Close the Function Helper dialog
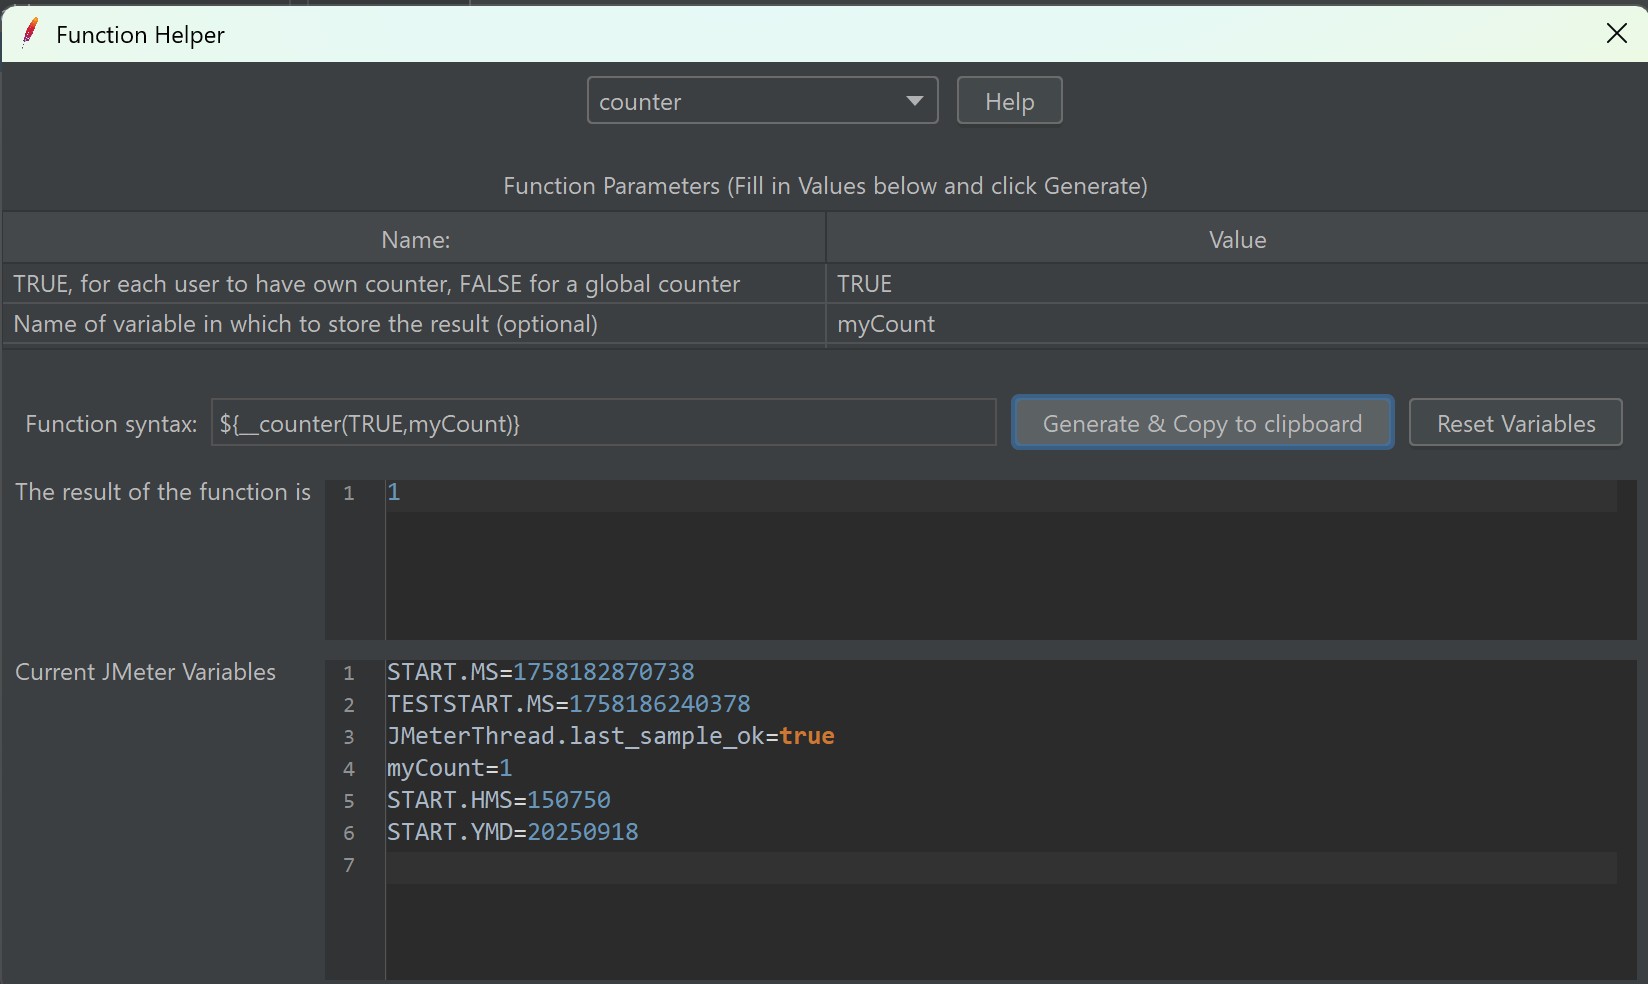 [x=1616, y=34]
